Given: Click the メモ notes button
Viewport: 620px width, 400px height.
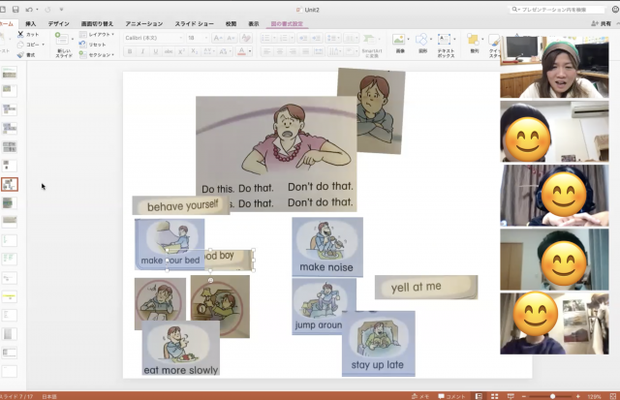Looking at the screenshot, I should click(x=420, y=396).
